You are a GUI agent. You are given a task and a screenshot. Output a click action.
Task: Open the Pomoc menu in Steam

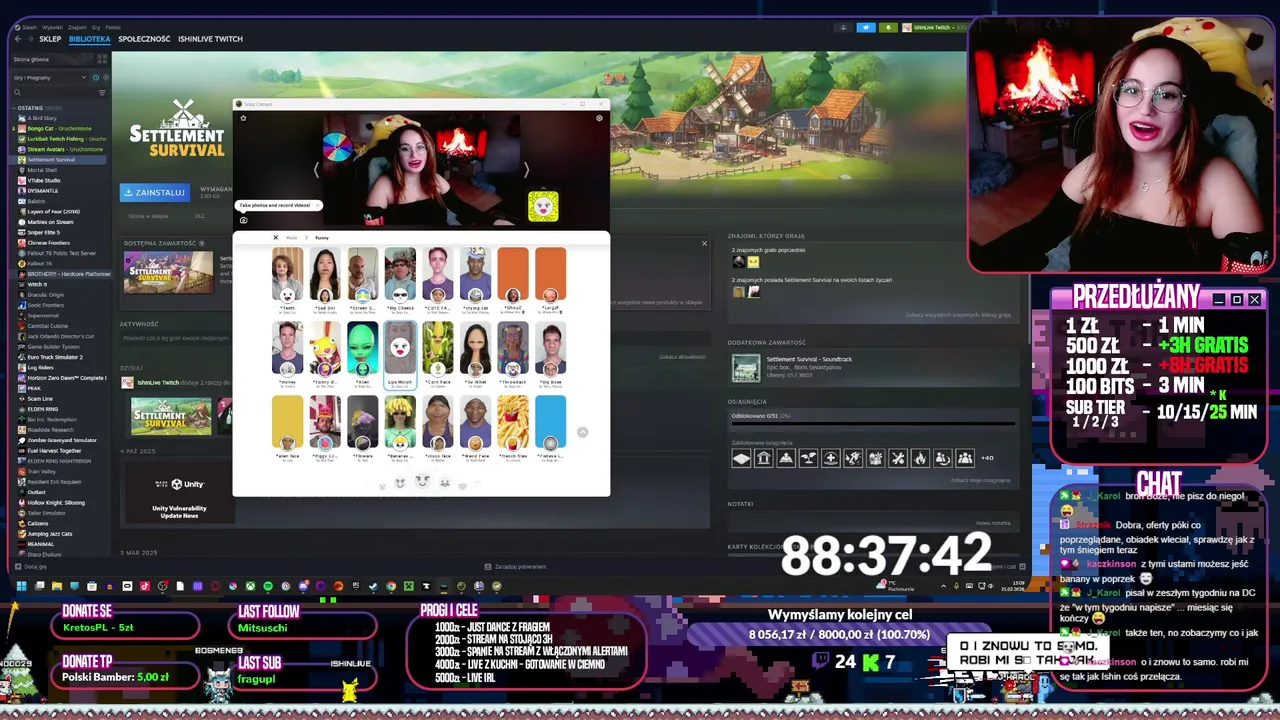tap(112, 27)
